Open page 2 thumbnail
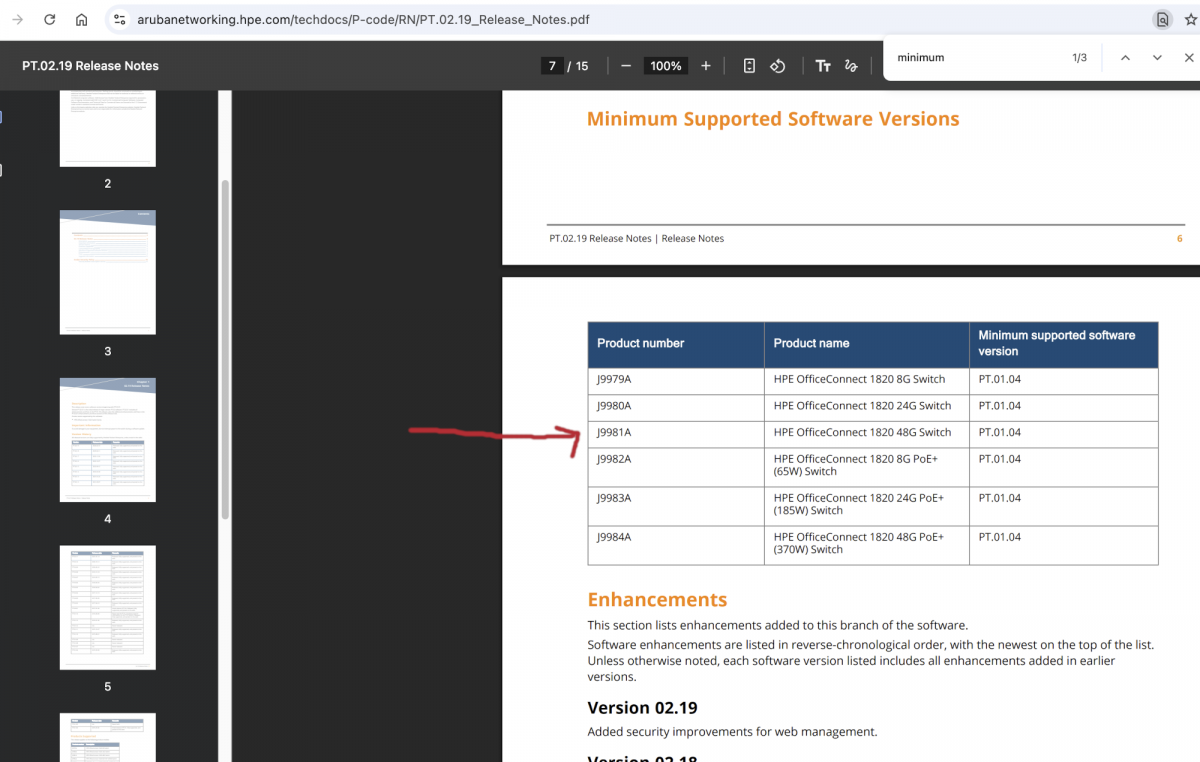 [107, 128]
